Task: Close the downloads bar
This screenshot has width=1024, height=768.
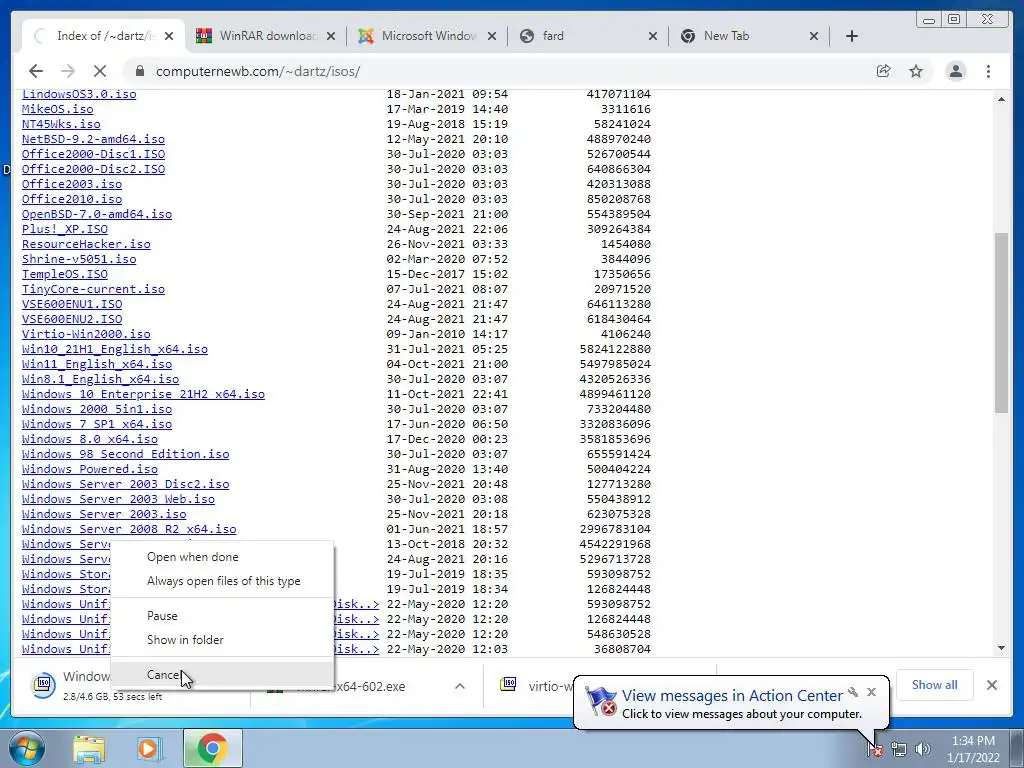Action: tap(992, 685)
